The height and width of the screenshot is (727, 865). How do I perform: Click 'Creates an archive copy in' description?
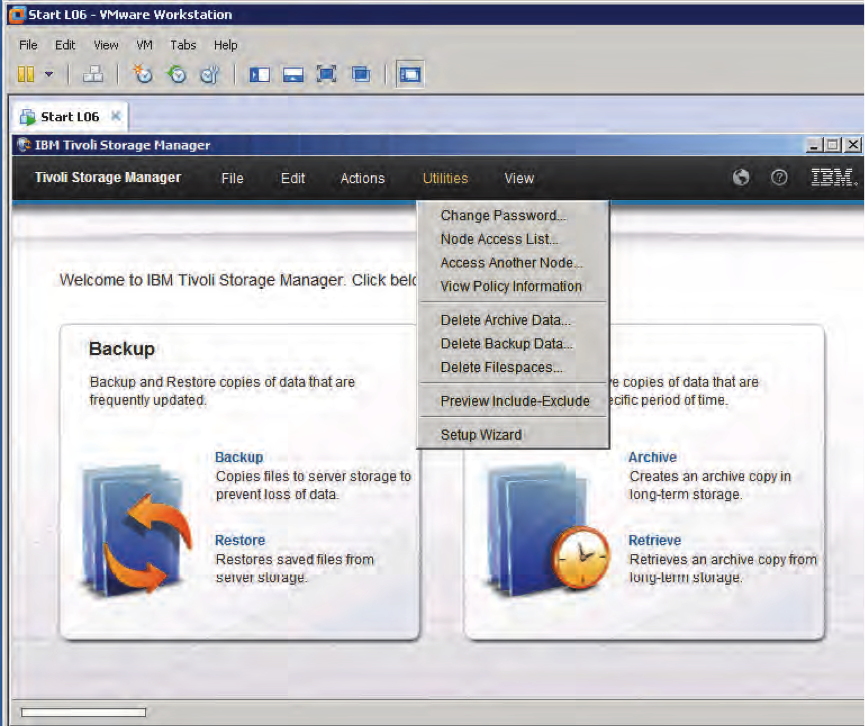(x=710, y=485)
